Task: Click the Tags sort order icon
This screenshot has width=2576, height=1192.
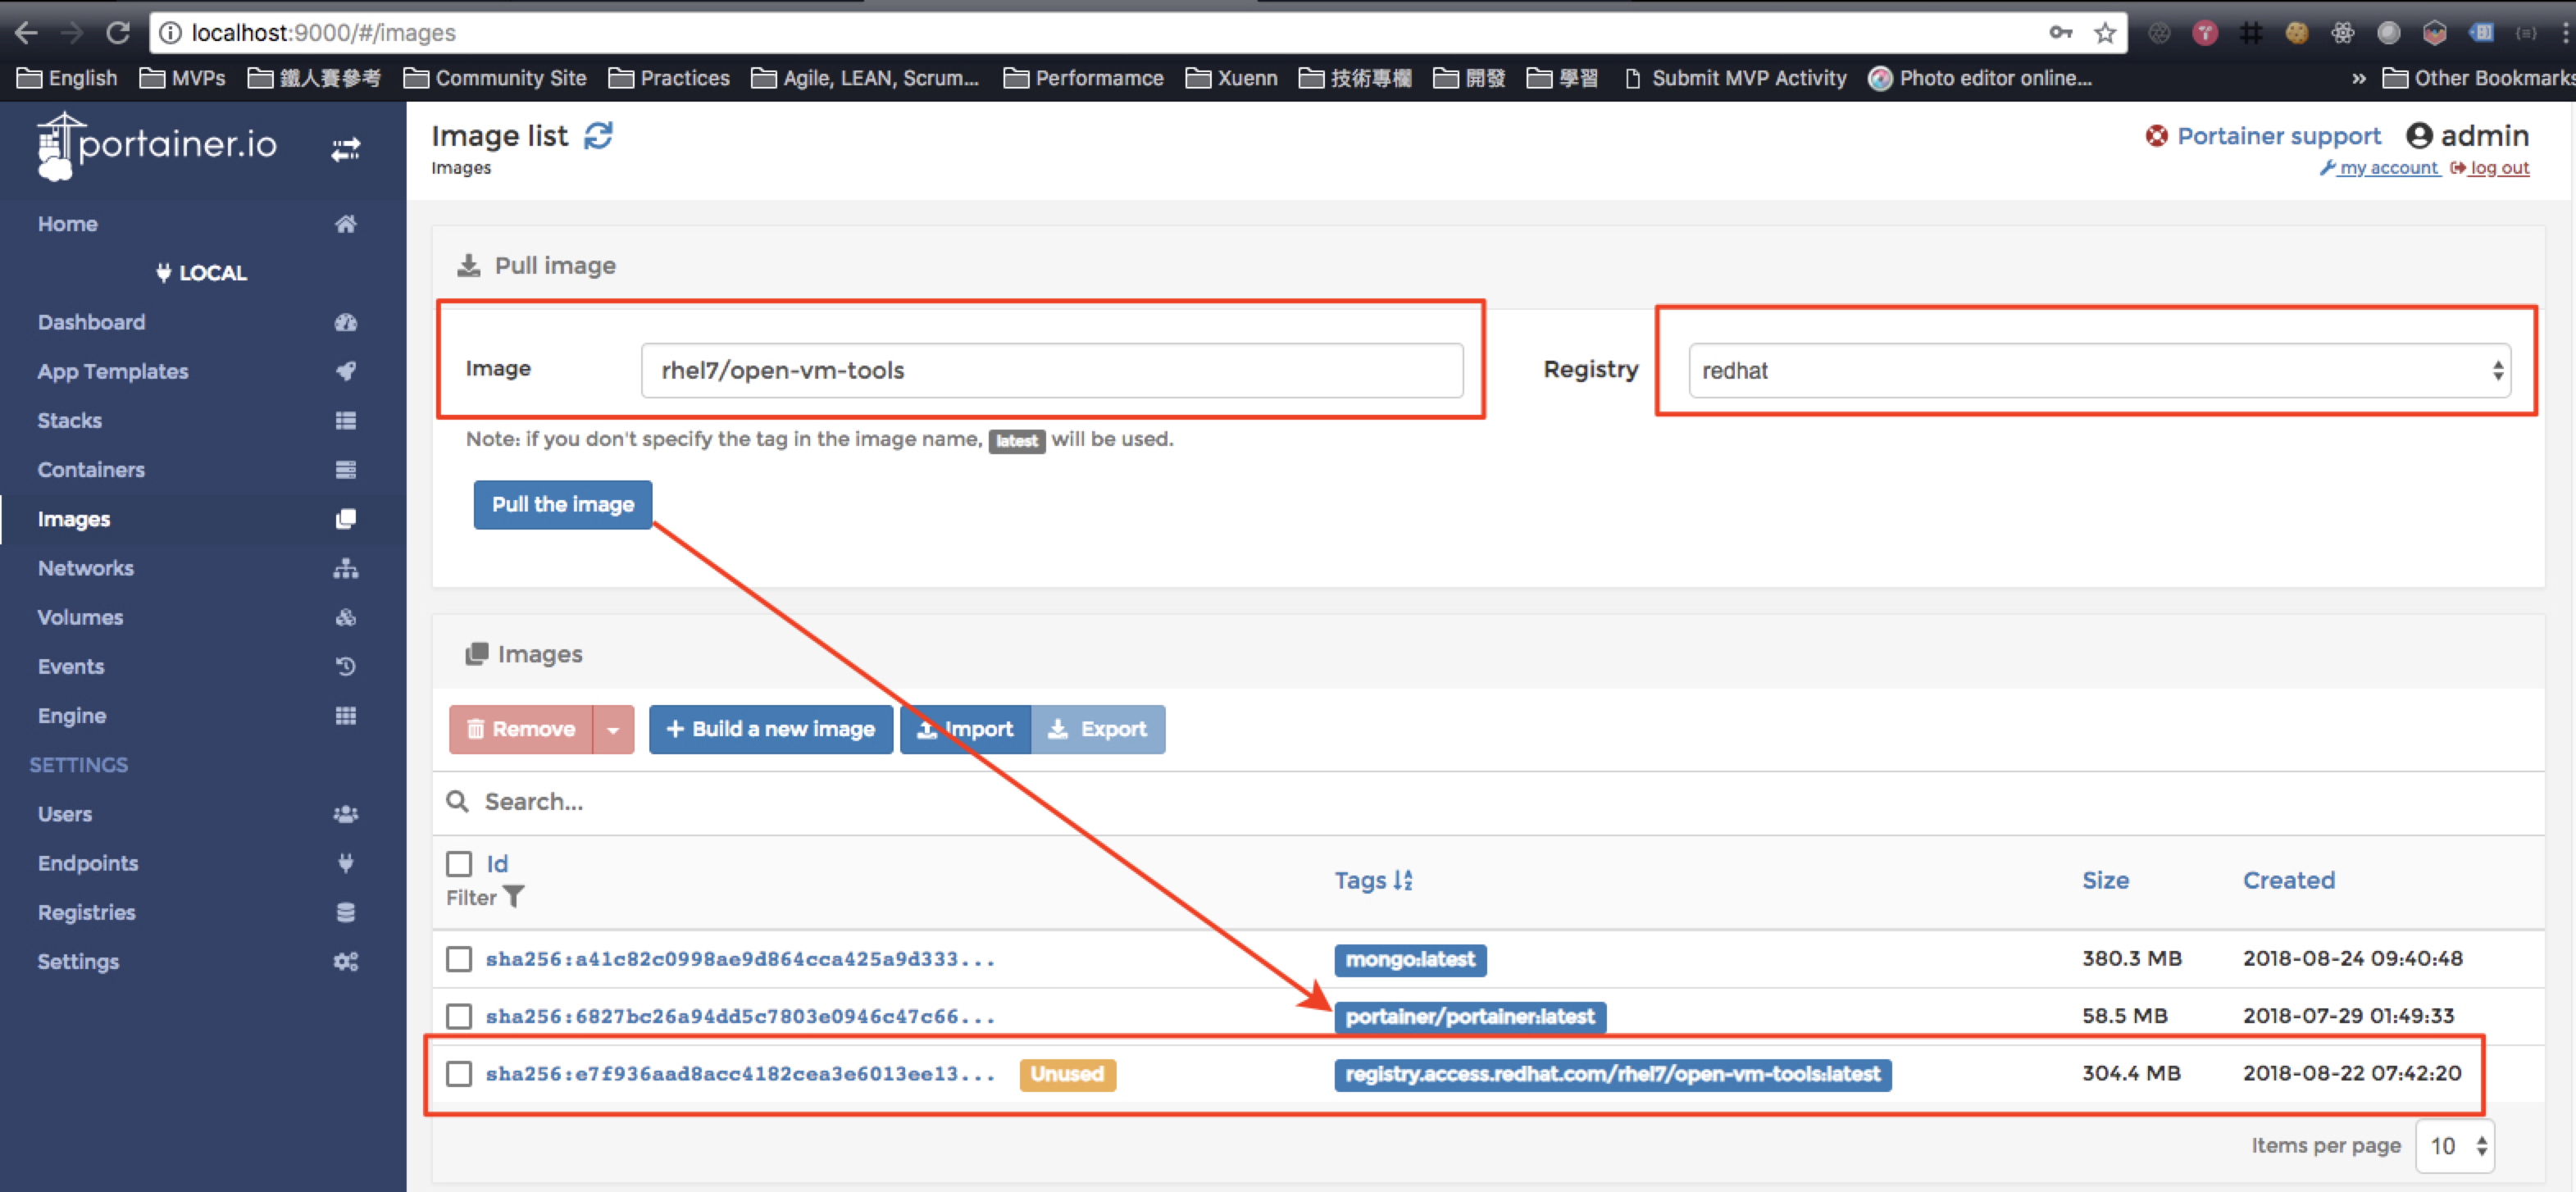Action: pos(1404,880)
